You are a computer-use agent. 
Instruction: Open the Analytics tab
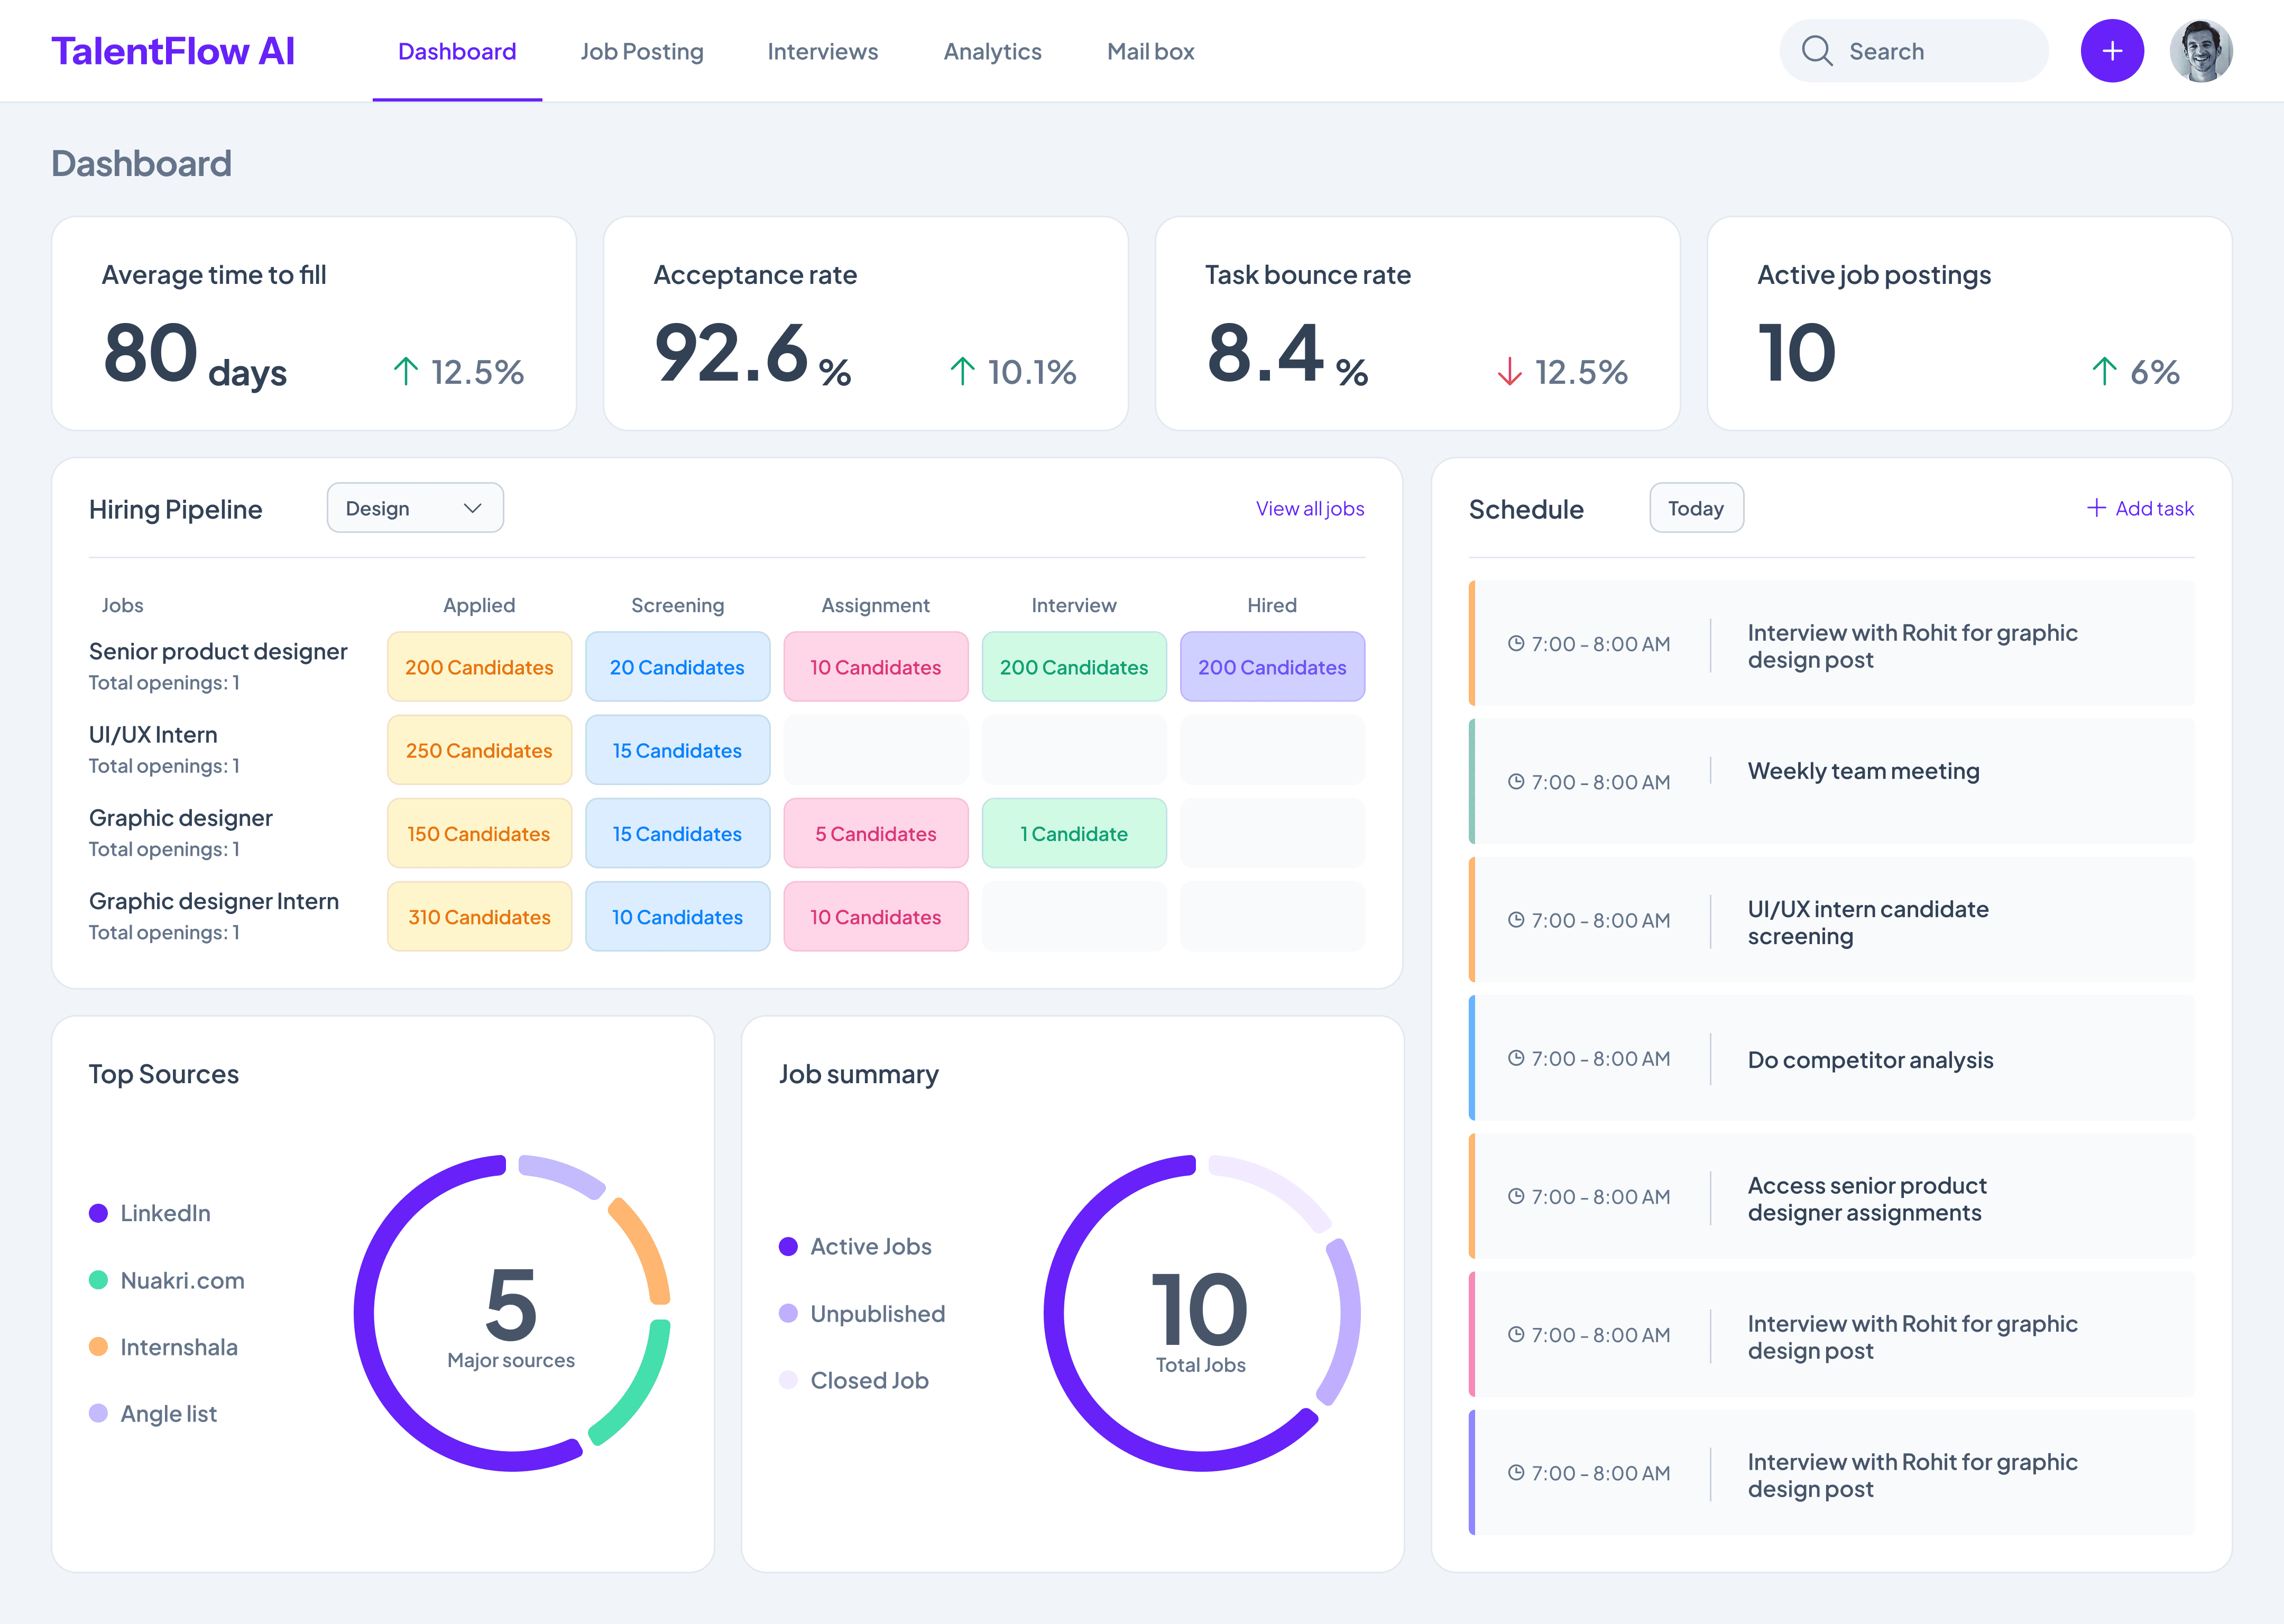pyautogui.click(x=992, y=51)
